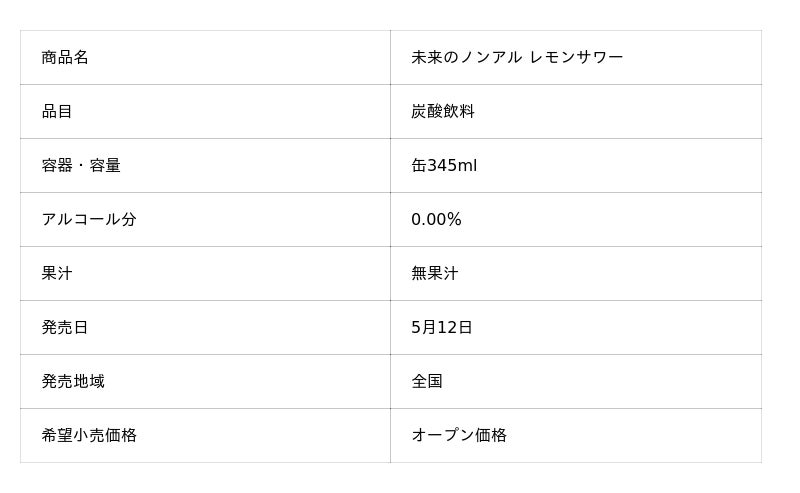Click the アルコール分 label cell
The image size is (800, 493).
pyautogui.click(x=89, y=220)
